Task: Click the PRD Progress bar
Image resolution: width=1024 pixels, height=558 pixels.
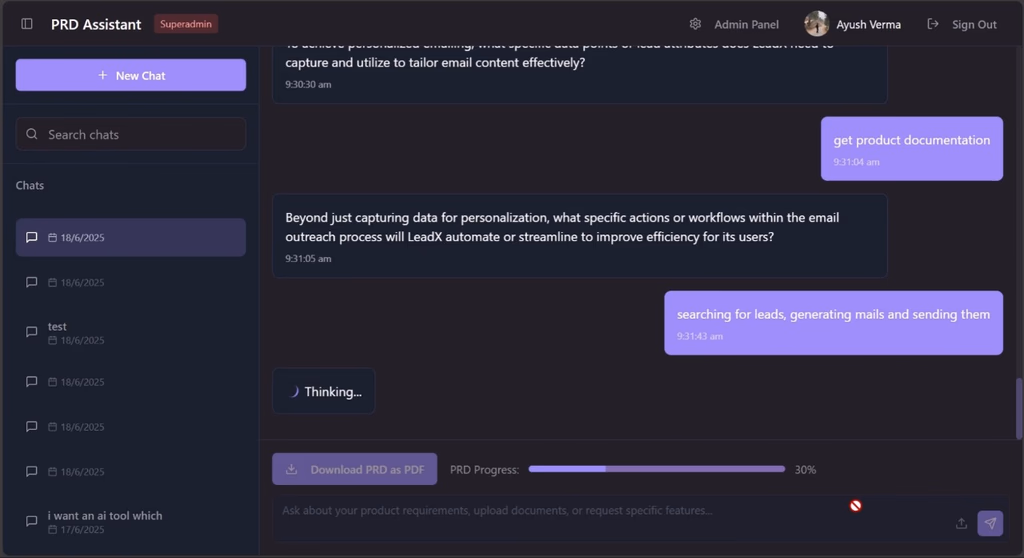Action: [656, 469]
